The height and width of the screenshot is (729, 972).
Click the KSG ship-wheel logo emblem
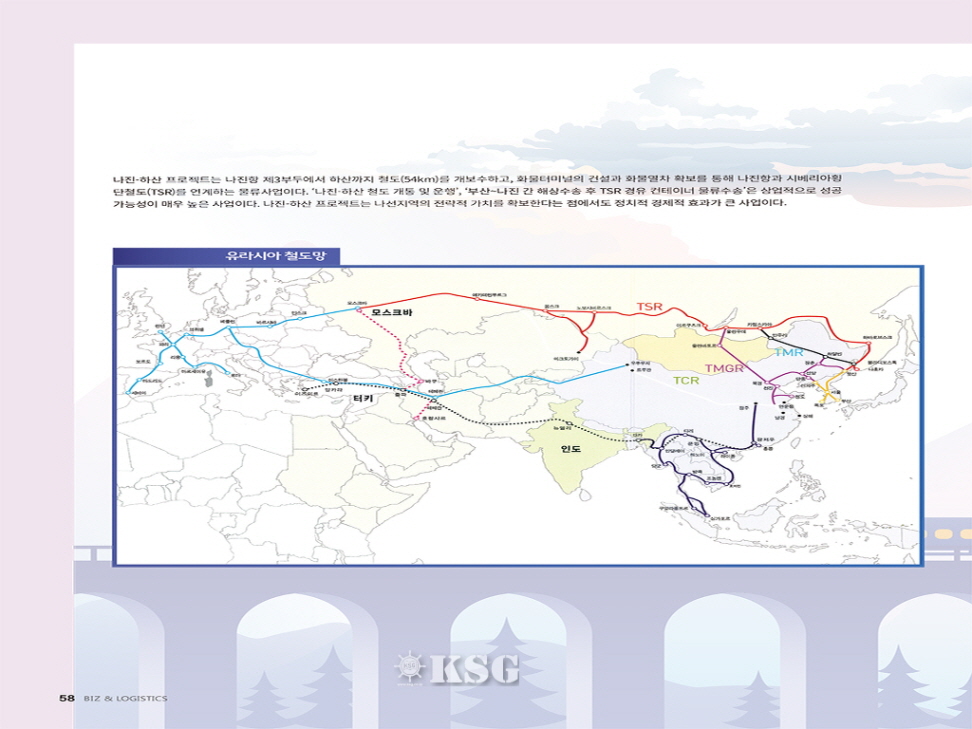pos(412,667)
